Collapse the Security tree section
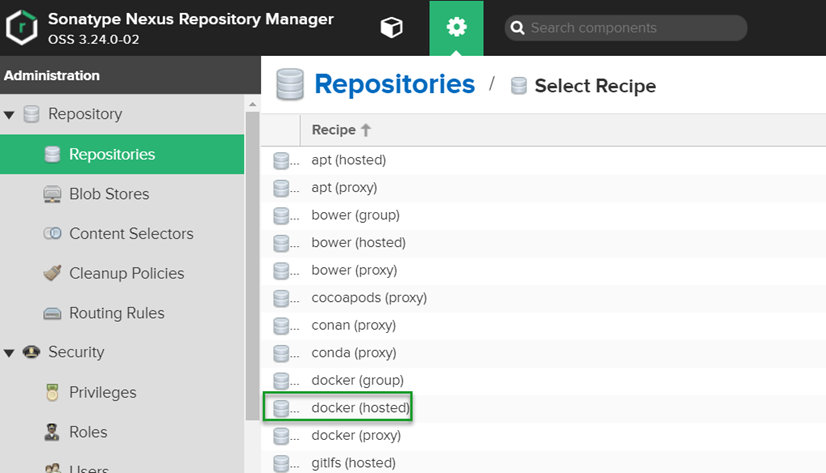The image size is (826, 473). (9, 353)
